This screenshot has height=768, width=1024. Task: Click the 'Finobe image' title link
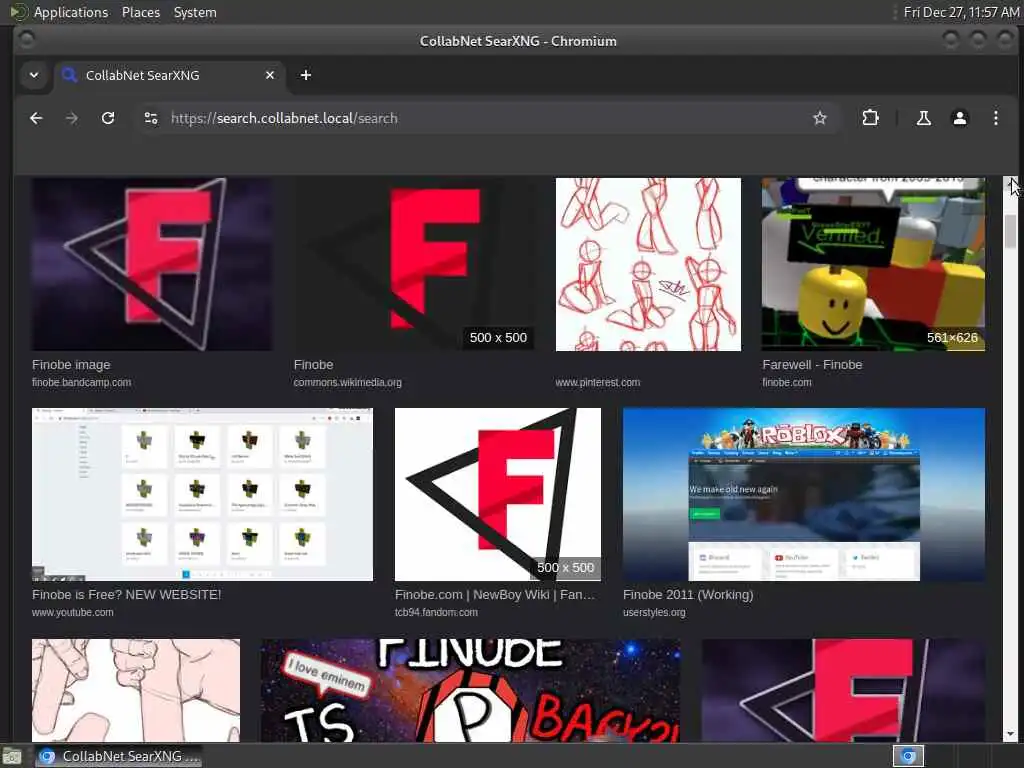(x=71, y=365)
